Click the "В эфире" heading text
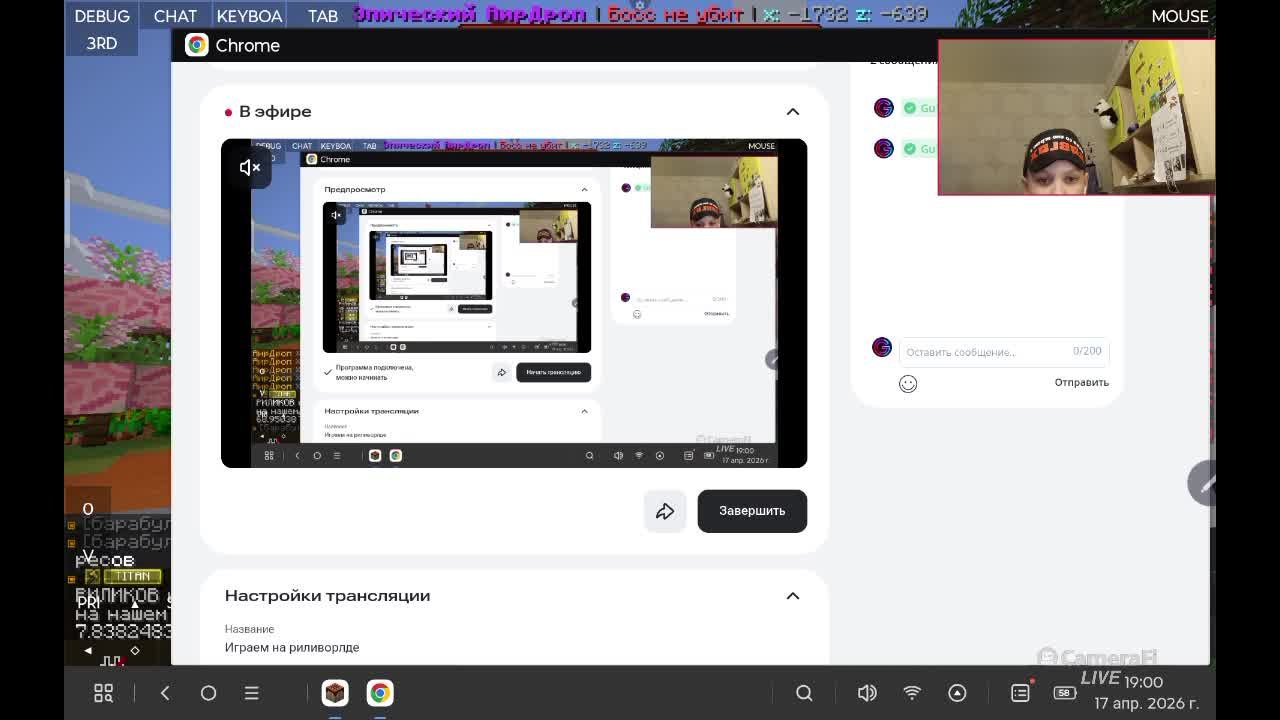The height and width of the screenshot is (720, 1280). tap(275, 112)
